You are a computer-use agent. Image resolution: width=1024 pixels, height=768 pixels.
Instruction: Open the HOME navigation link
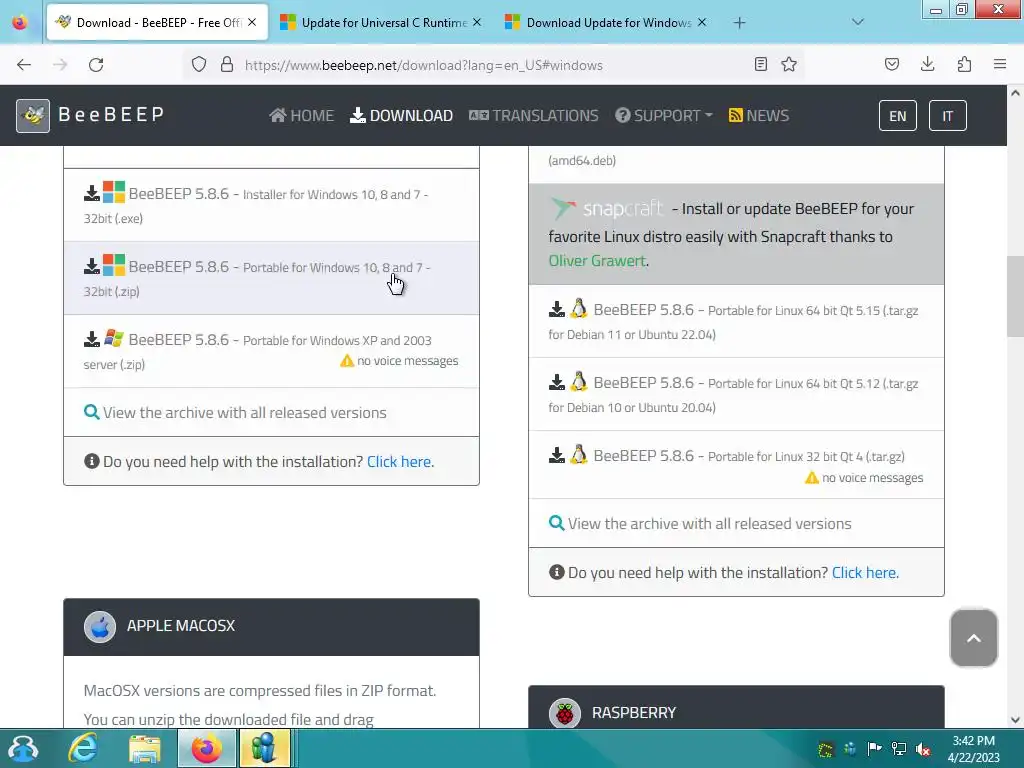(301, 116)
